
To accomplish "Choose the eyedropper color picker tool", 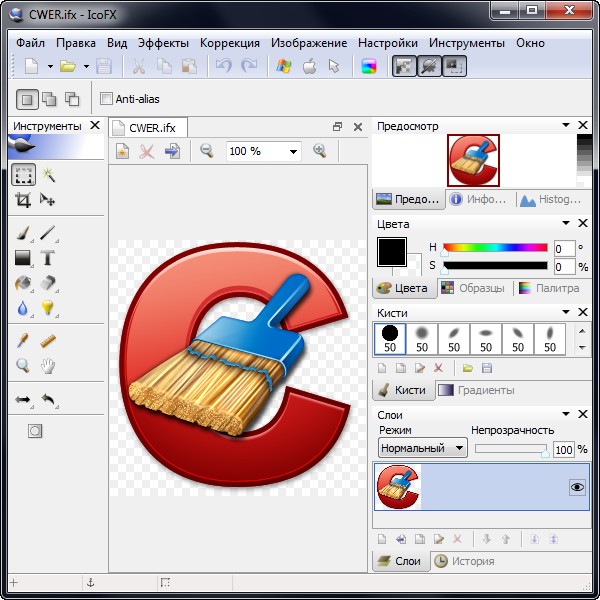I will point(24,341).
